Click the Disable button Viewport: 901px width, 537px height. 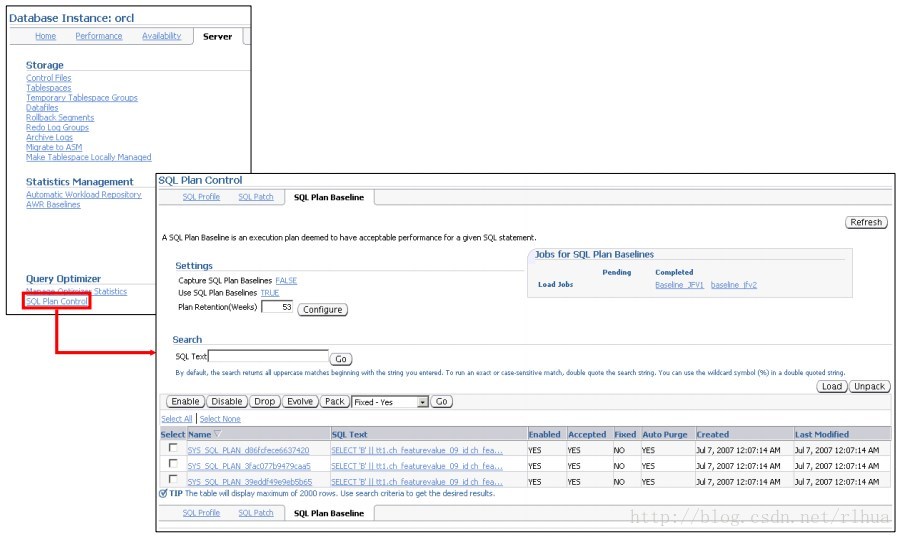coord(226,401)
